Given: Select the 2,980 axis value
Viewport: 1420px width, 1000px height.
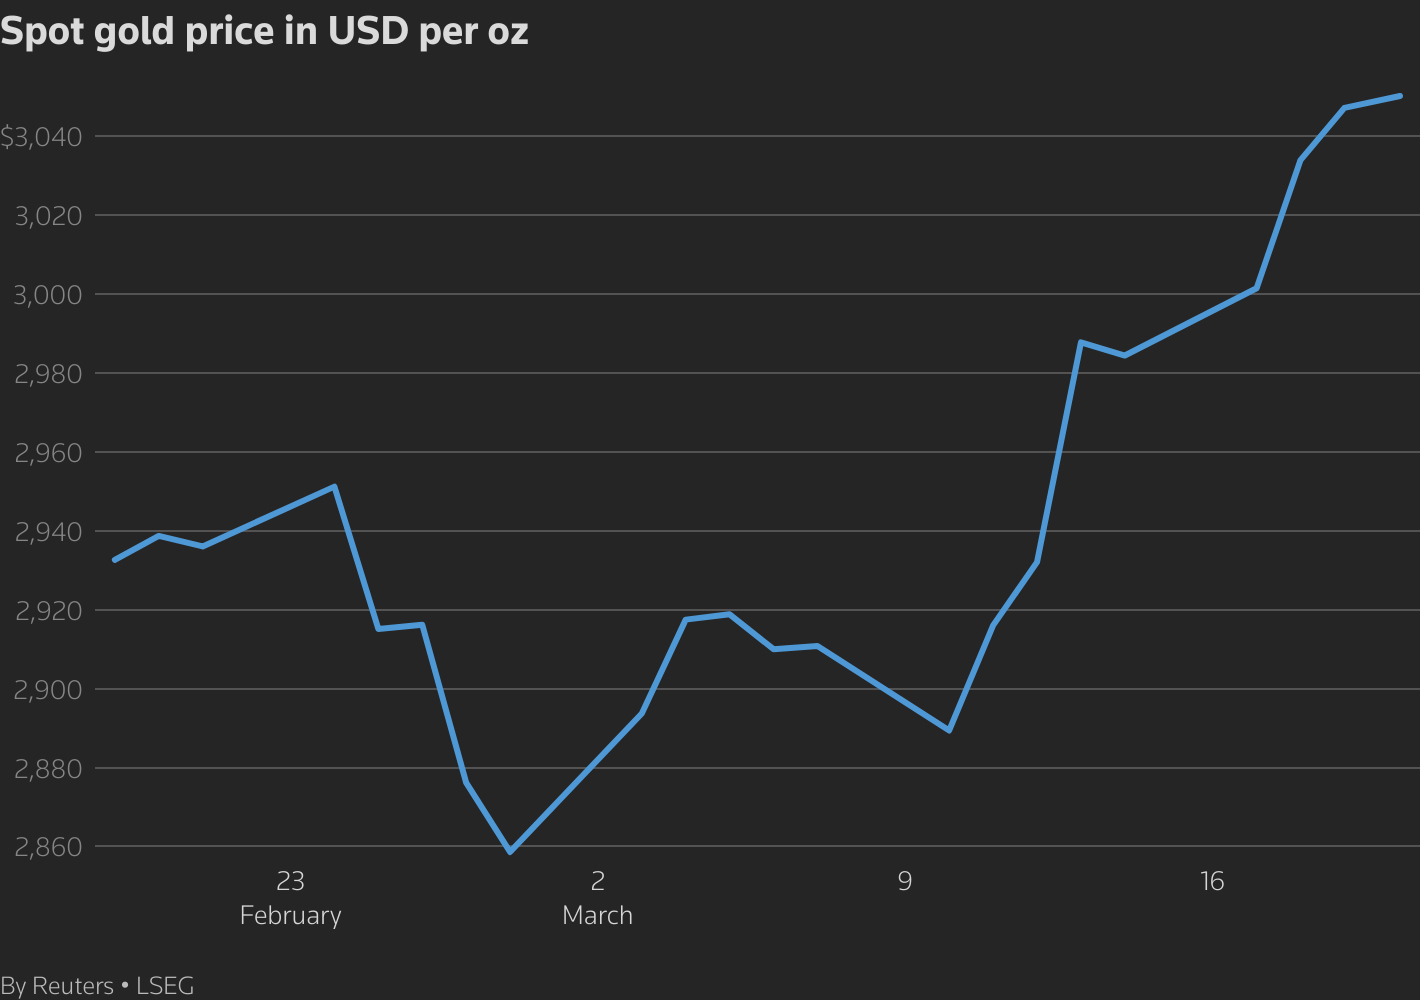Looking at the screenshot, I should point(48,374).
